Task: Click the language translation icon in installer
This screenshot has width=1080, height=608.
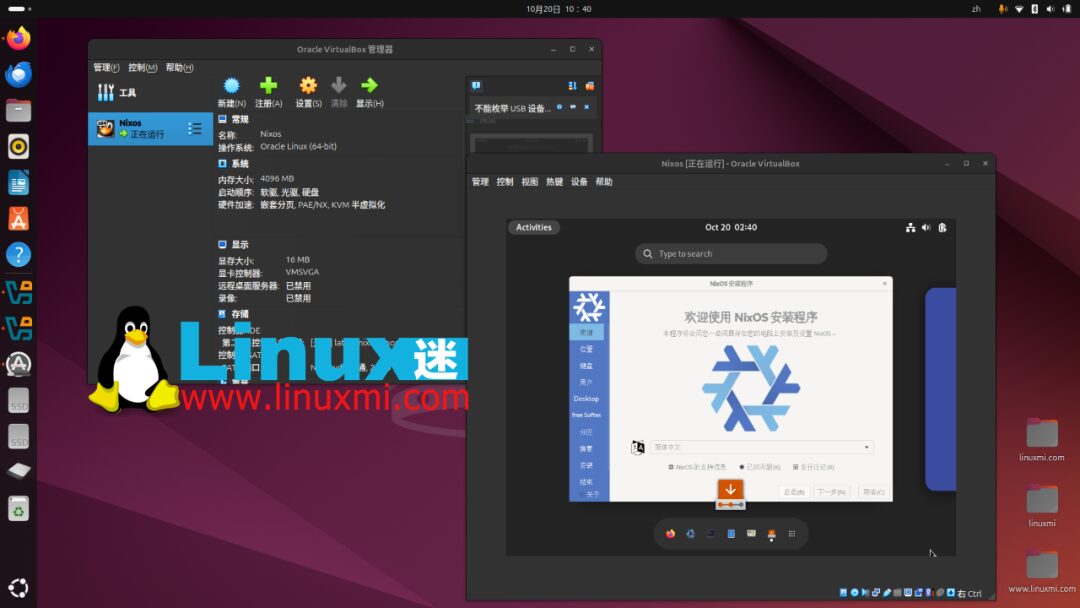Action: [x=638, y=448]
